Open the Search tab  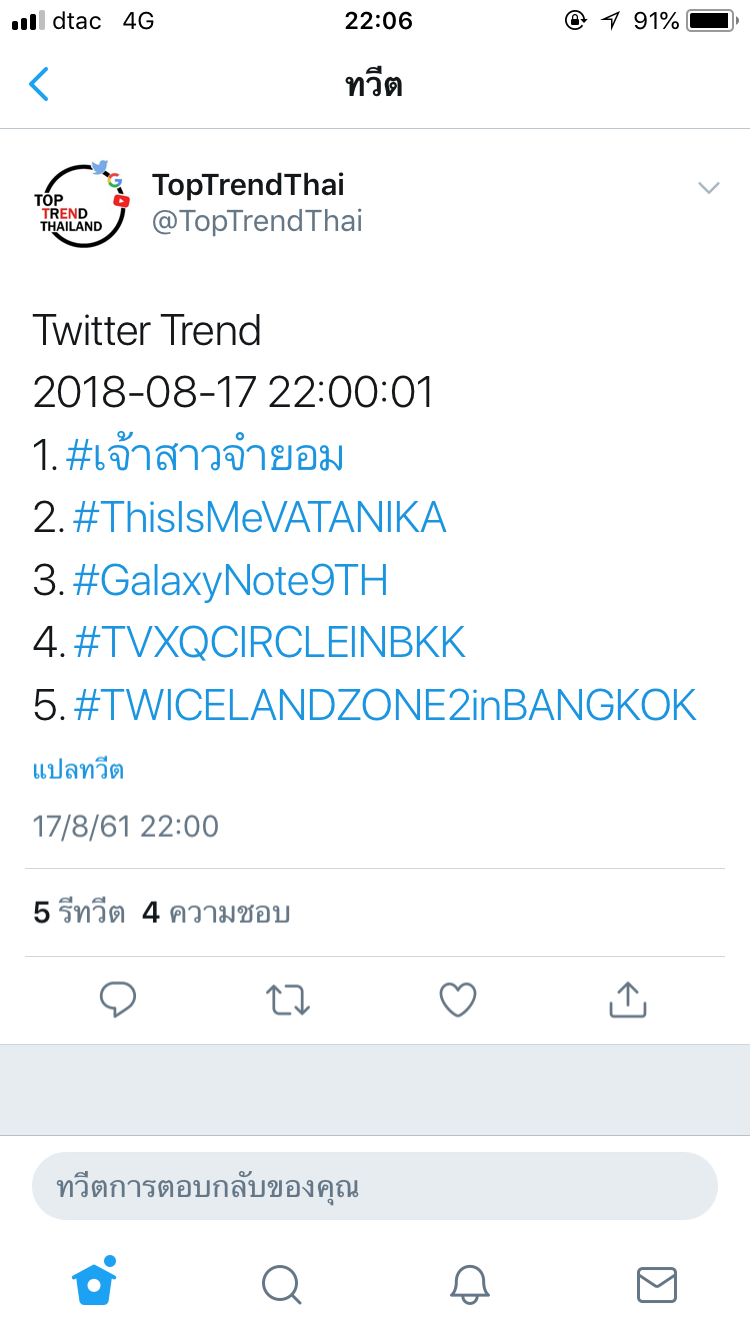281,1284
